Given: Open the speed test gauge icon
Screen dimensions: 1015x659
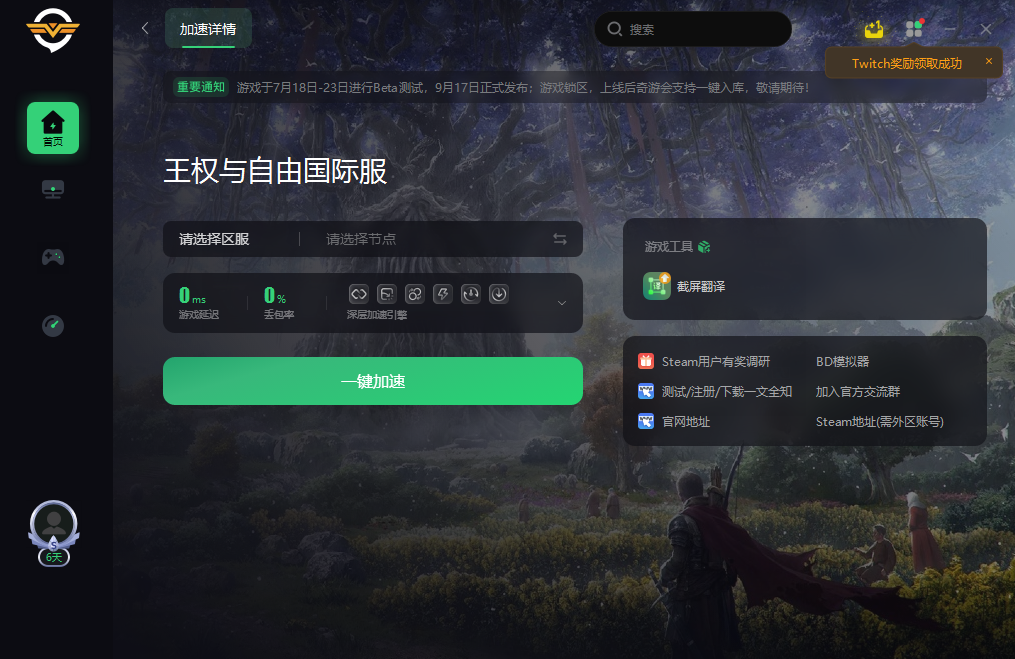Looking at the screenshot, I should pos(53,325).
